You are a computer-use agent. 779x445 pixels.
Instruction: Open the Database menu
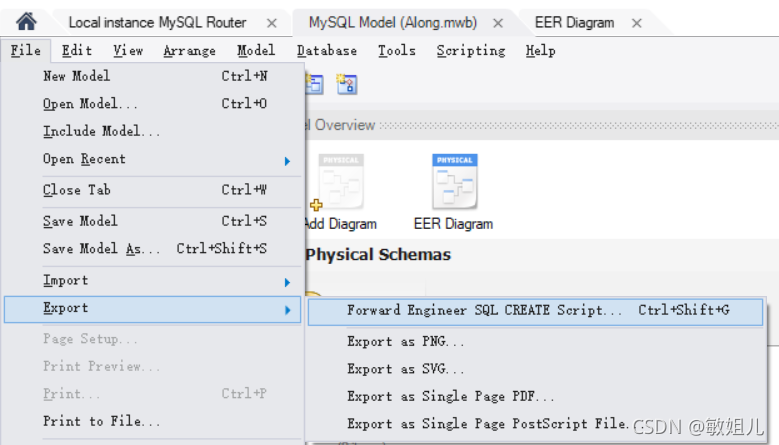[327, 50]
